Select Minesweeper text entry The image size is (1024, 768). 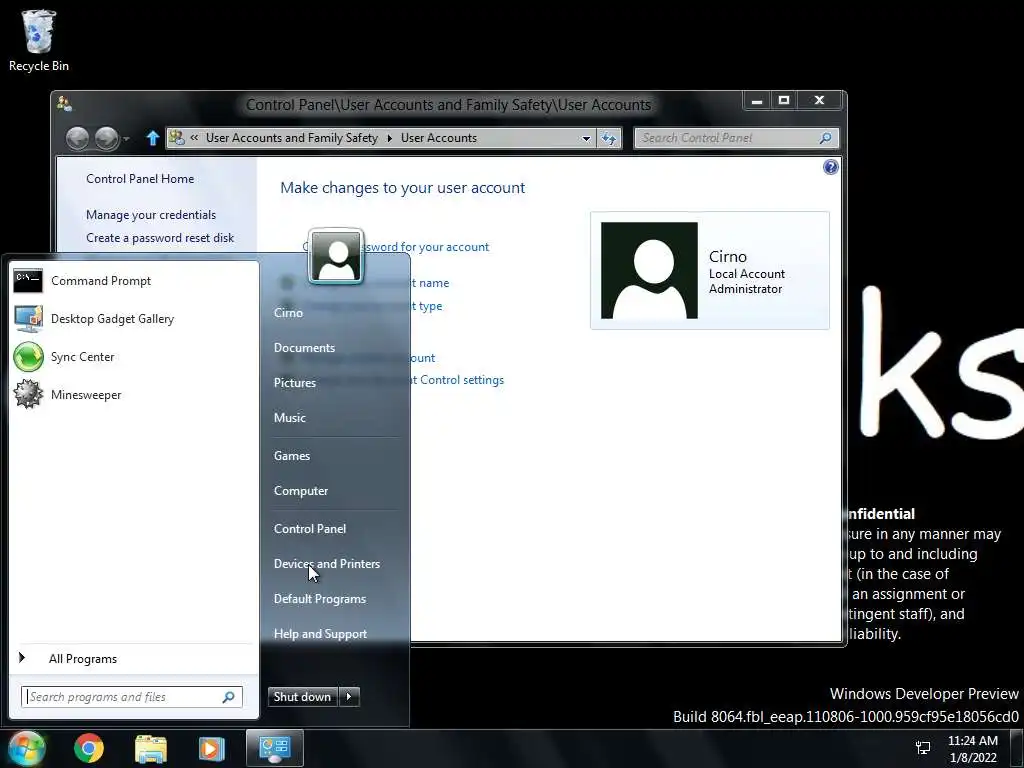click(x=86, y=394)
